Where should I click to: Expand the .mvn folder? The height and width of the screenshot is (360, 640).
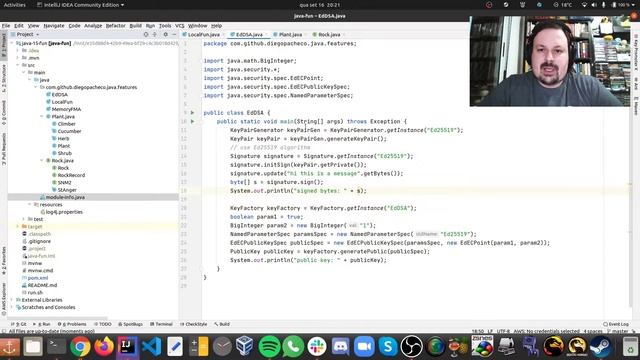click(x=18, y=58)
